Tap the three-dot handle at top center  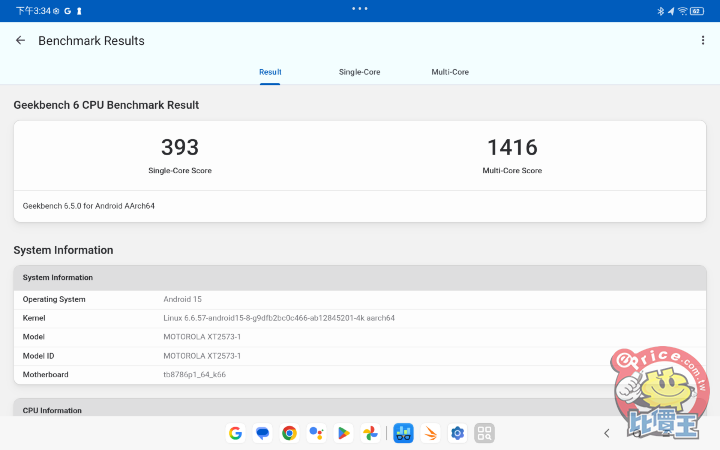coord(360,8)
